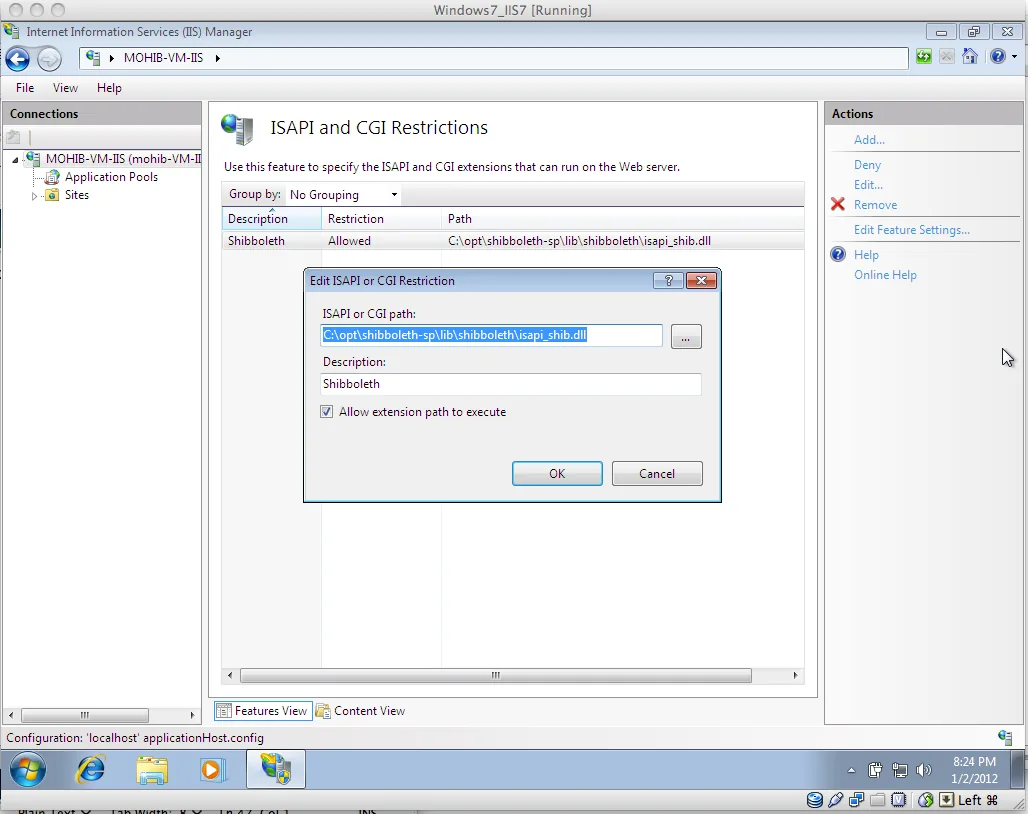Expand the Sites tree node

[34, 195]
